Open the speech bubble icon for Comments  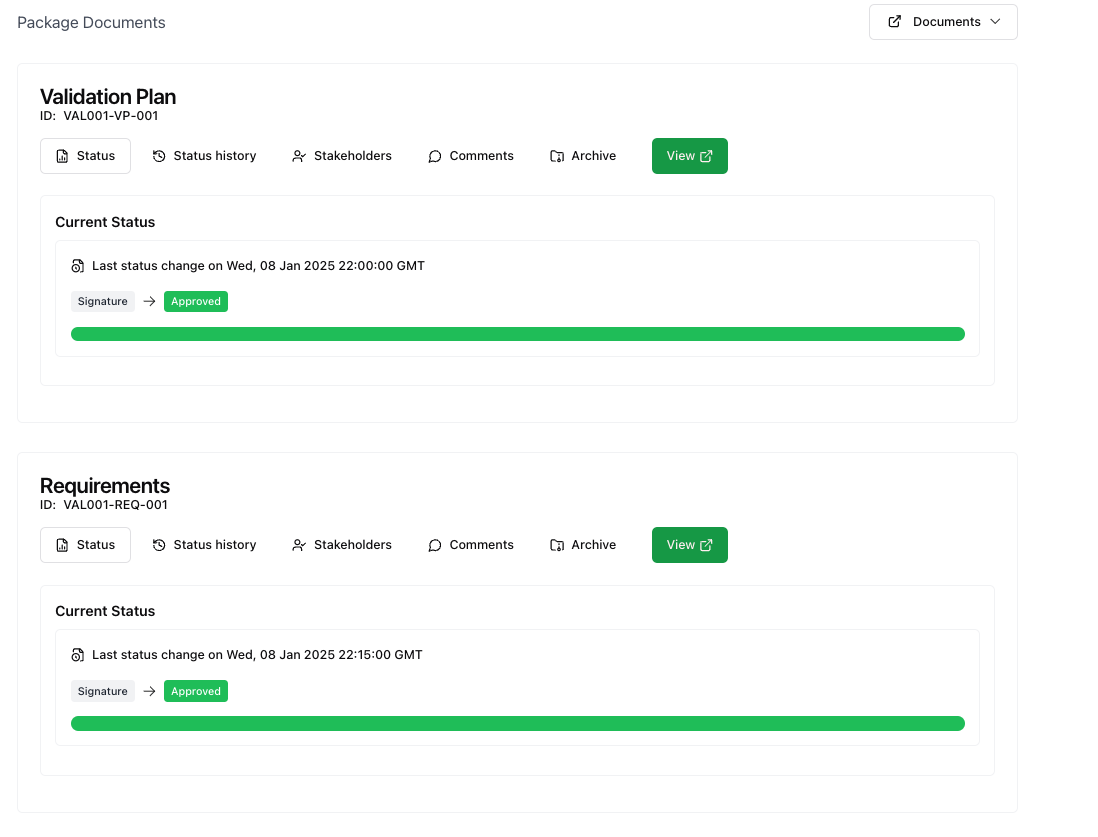click(x=434, y=155)
